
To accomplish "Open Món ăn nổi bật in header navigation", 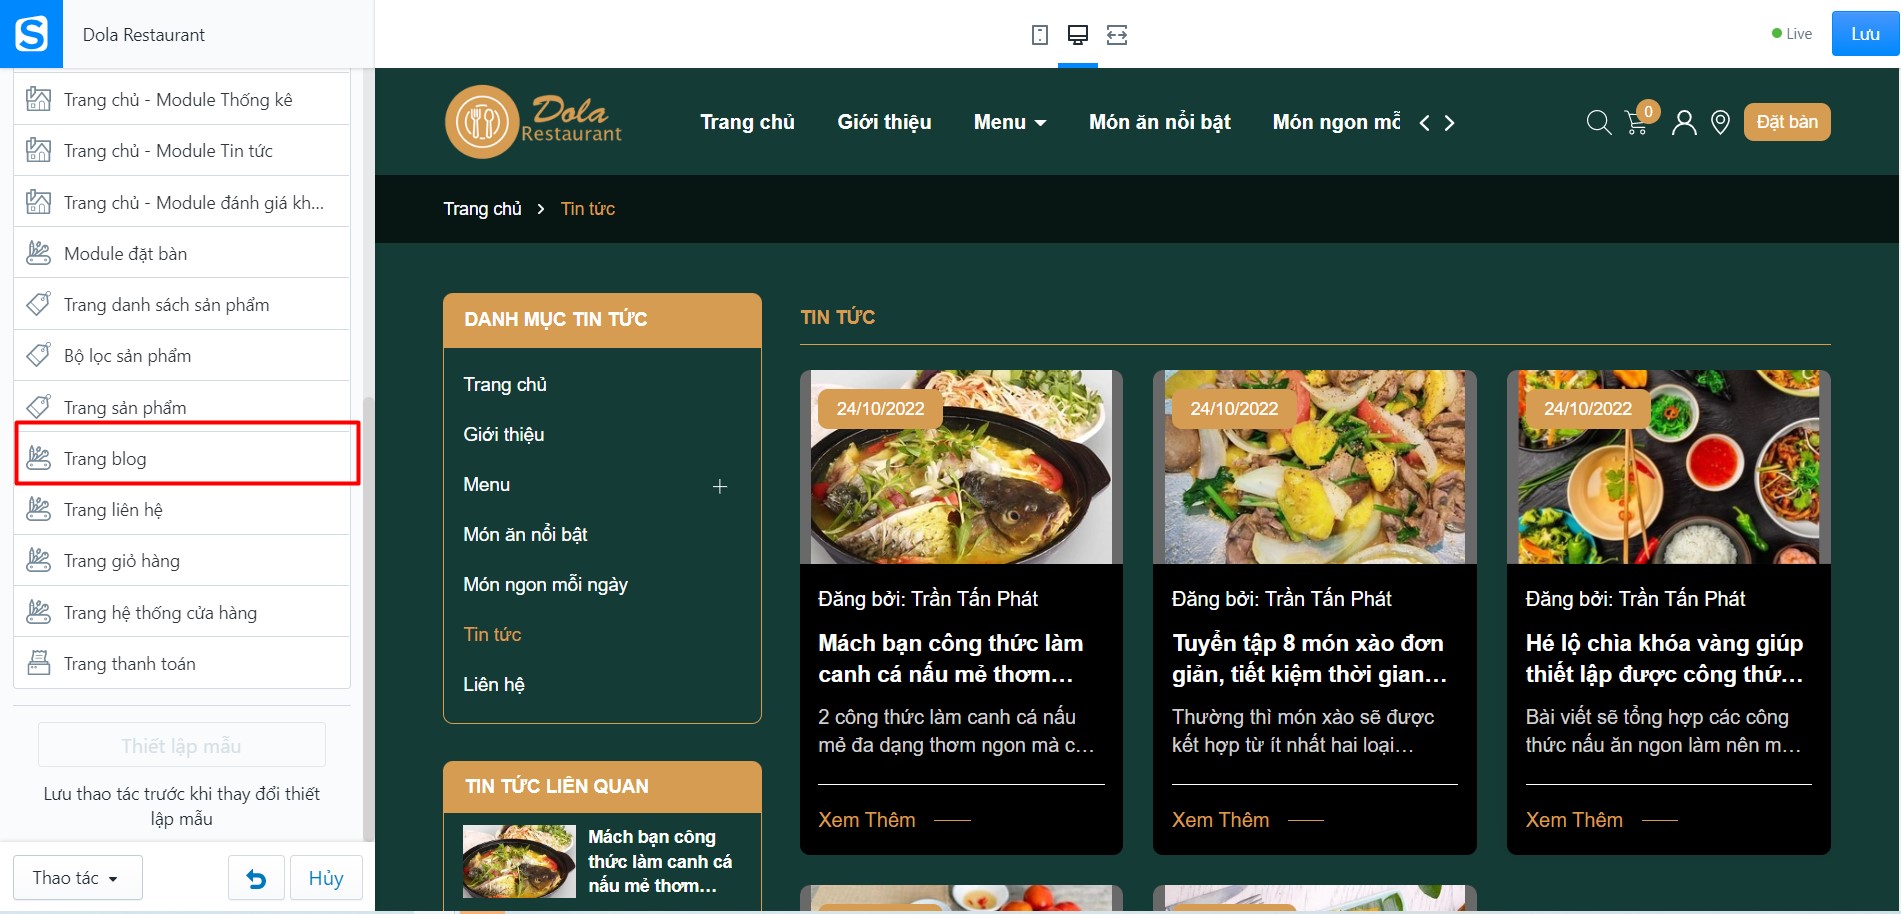I will coord(1159,122).
